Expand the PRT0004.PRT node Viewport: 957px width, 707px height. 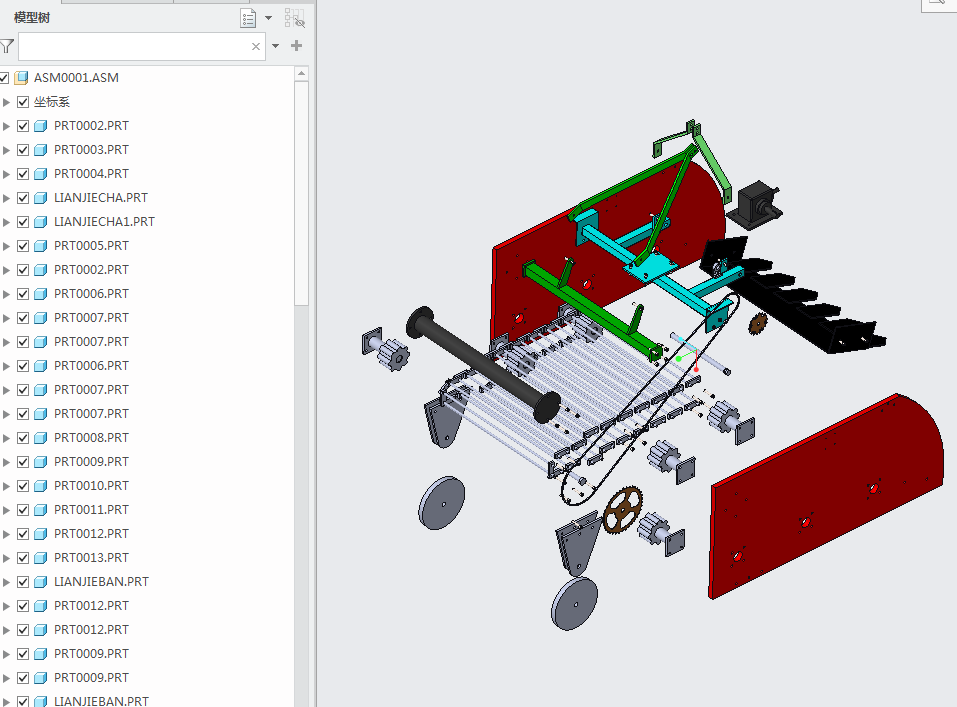7,174
